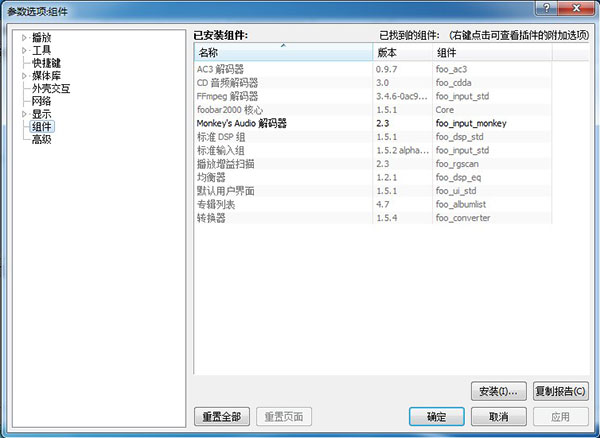Select the 组件 tree item
The width and height of the screenshot is (600, 438).
[42, 127]
